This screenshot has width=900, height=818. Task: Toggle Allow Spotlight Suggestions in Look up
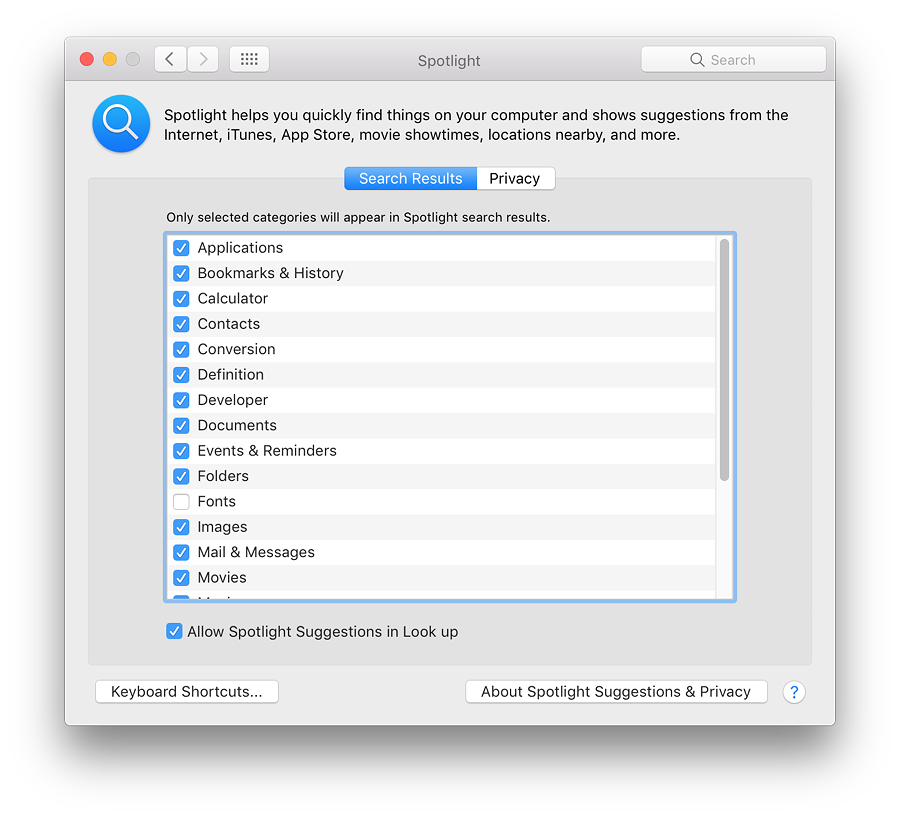point(174,631)
